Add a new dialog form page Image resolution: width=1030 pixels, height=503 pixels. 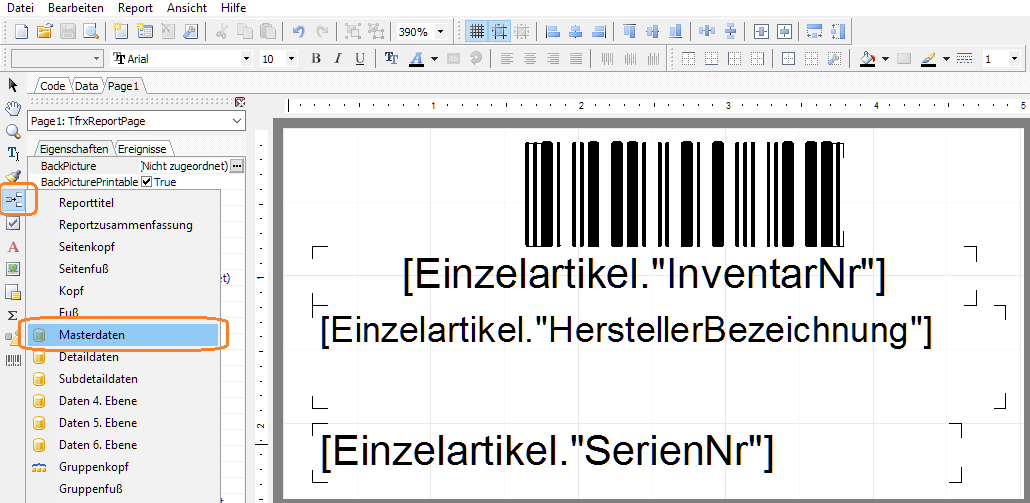[x=144, y=31]
